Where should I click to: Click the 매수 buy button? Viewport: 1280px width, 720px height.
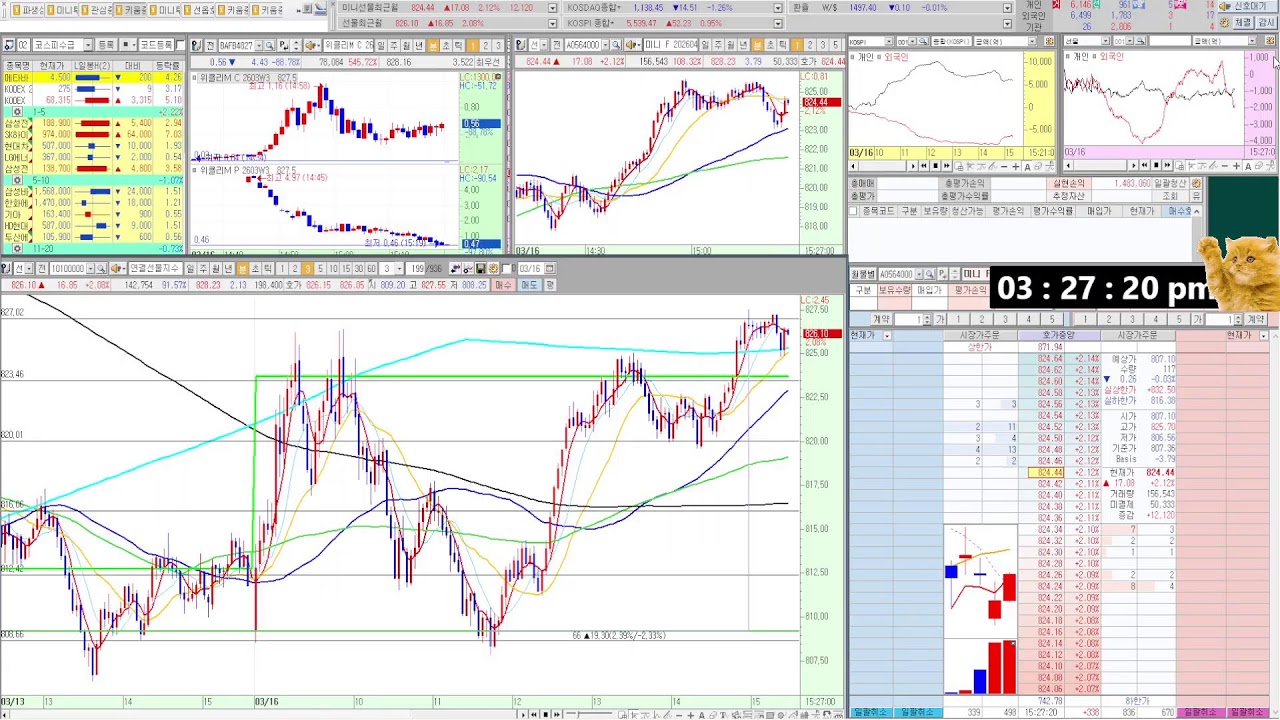coord(503,285)
